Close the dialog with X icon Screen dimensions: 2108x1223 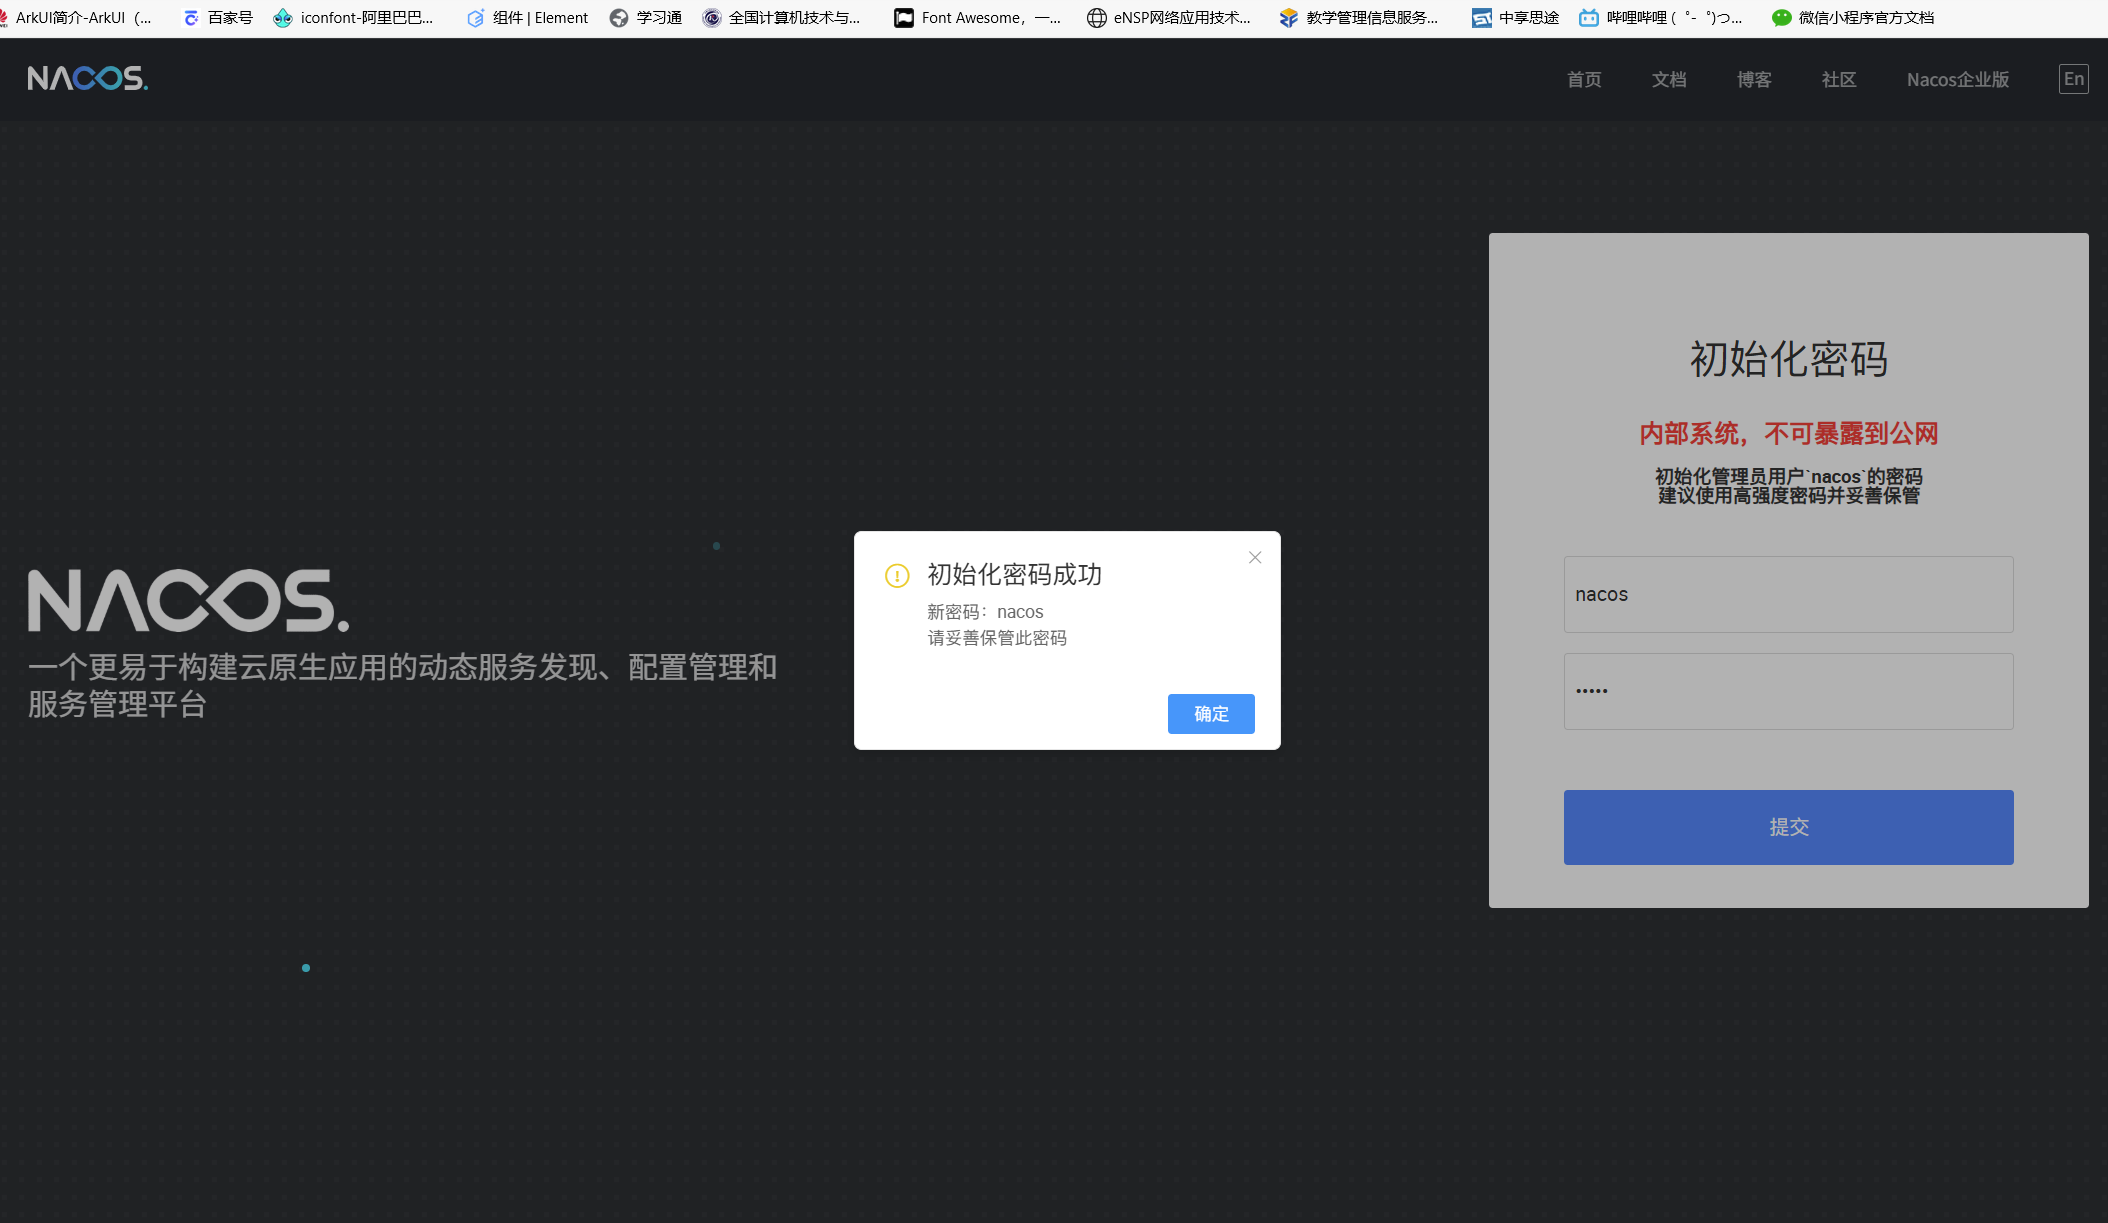click(1255, 558)
